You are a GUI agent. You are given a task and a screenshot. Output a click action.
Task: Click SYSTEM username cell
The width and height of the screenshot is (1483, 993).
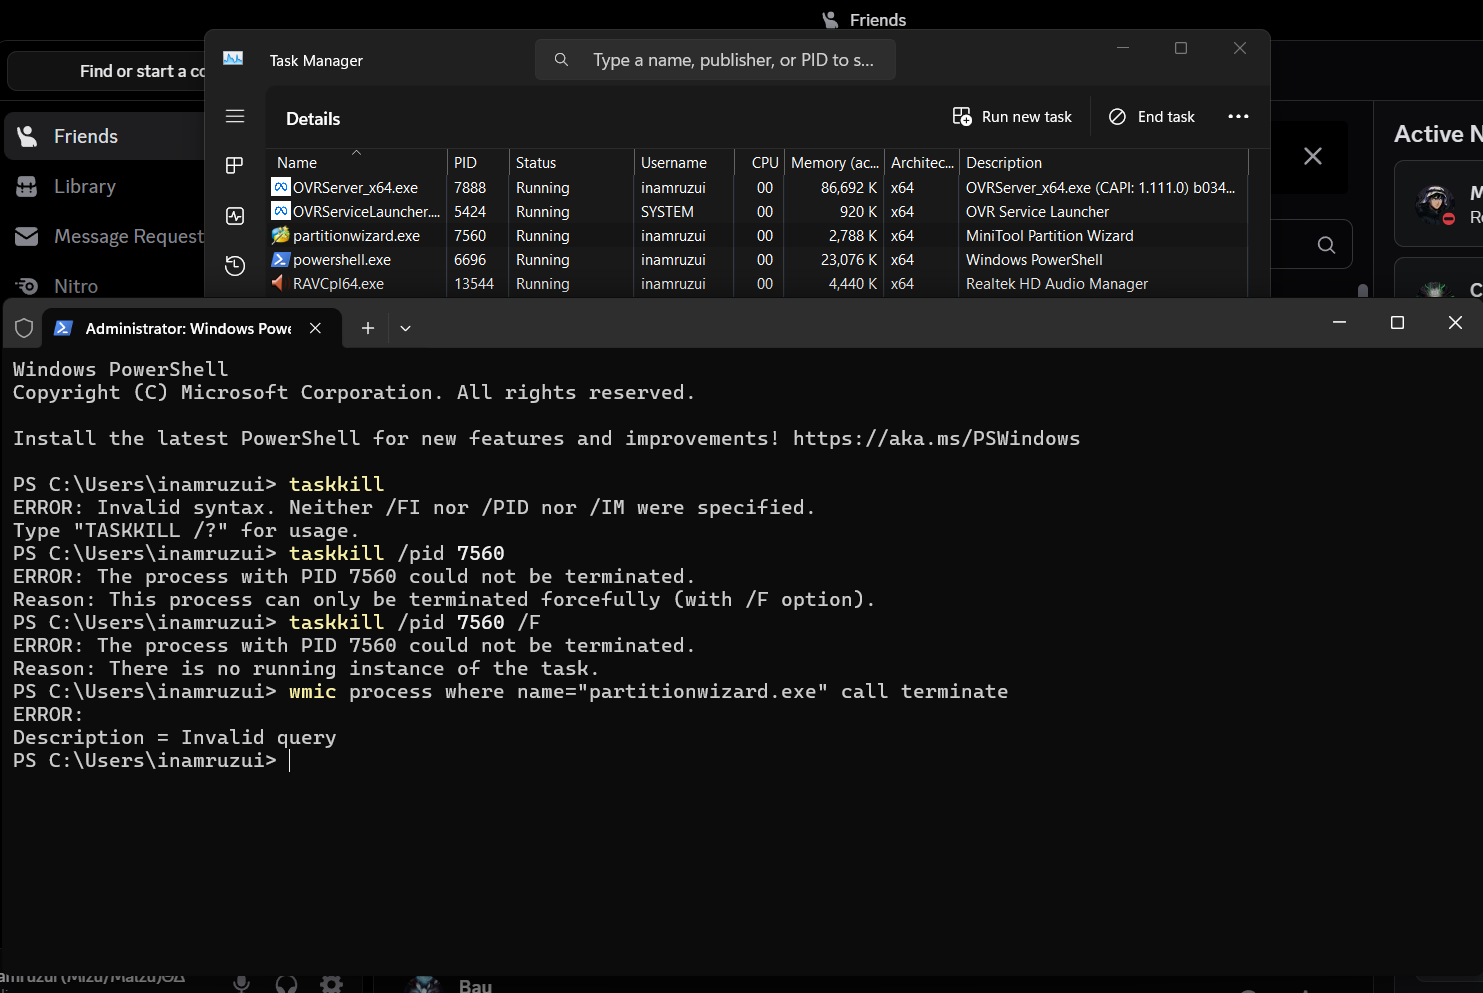(667, 212)
